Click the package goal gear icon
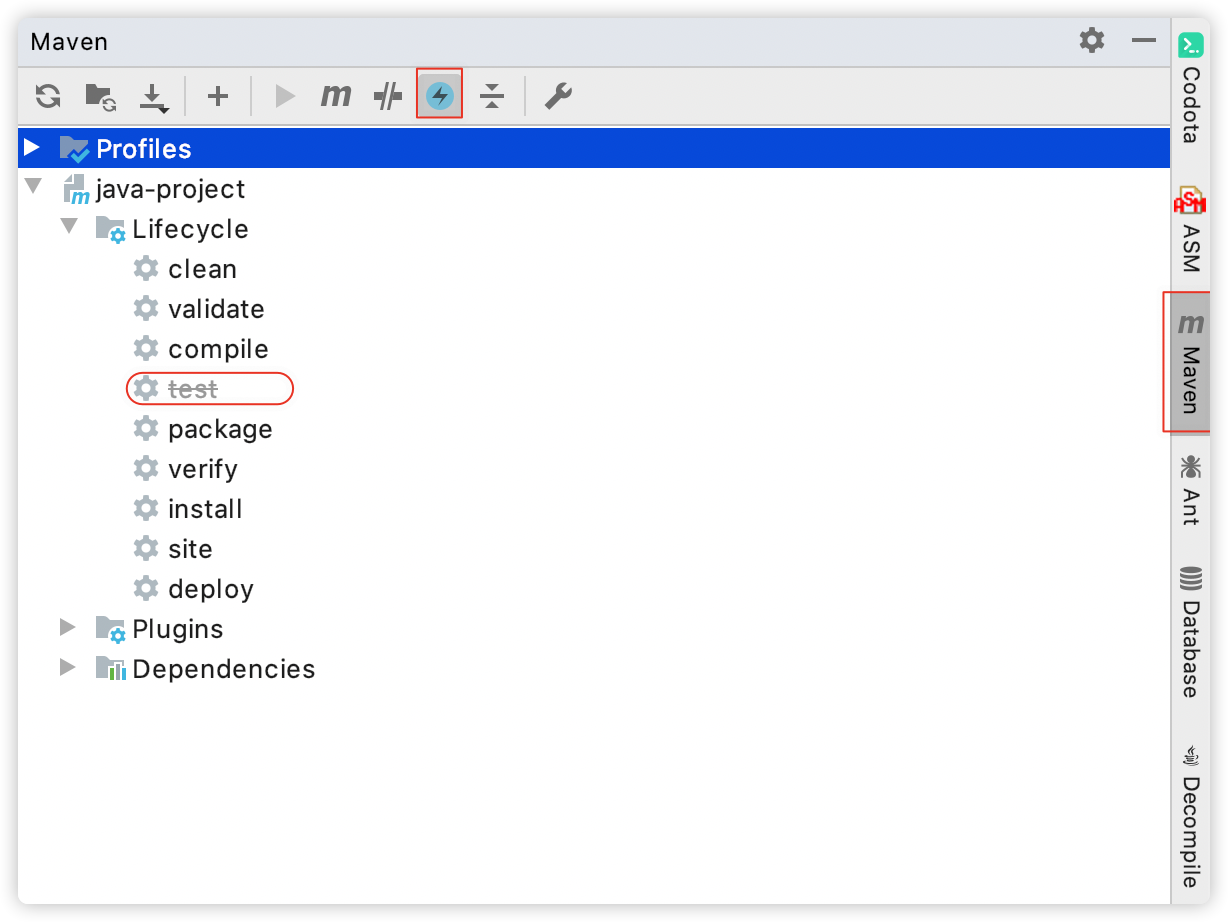The width and height of the screenshot is (1228, 922). click(146, 428)
